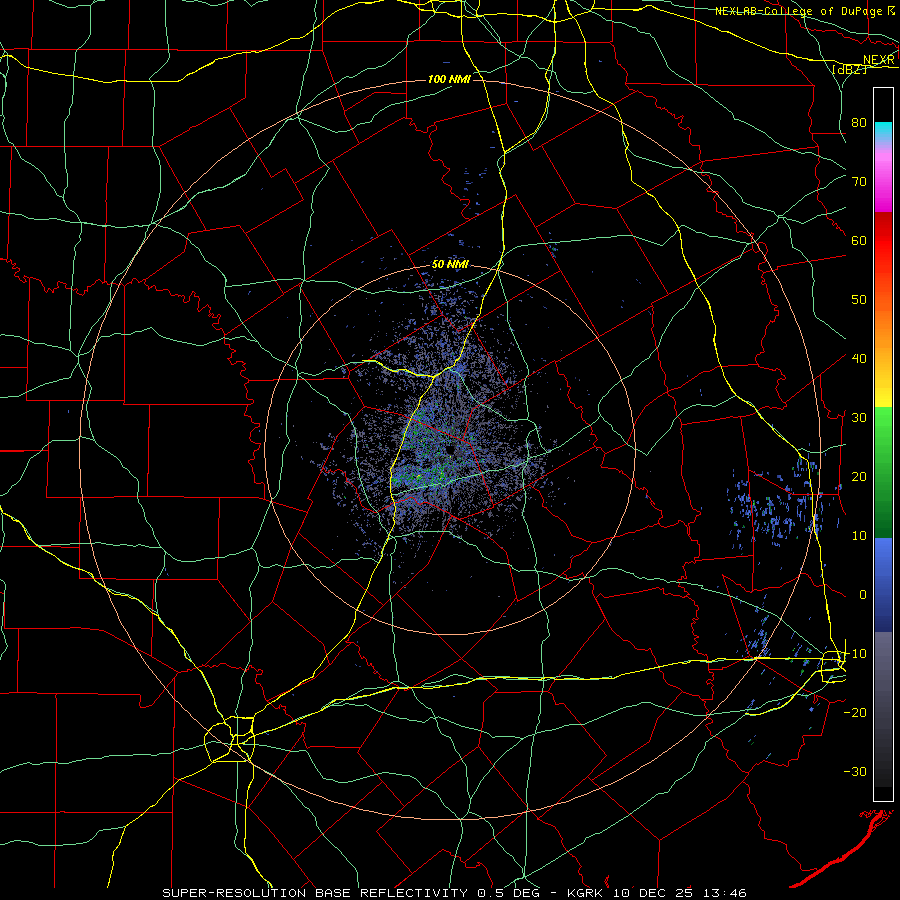Click the blue echo cluster east of range ring
This screenshot has width=900, height=900.
(775, 508)
